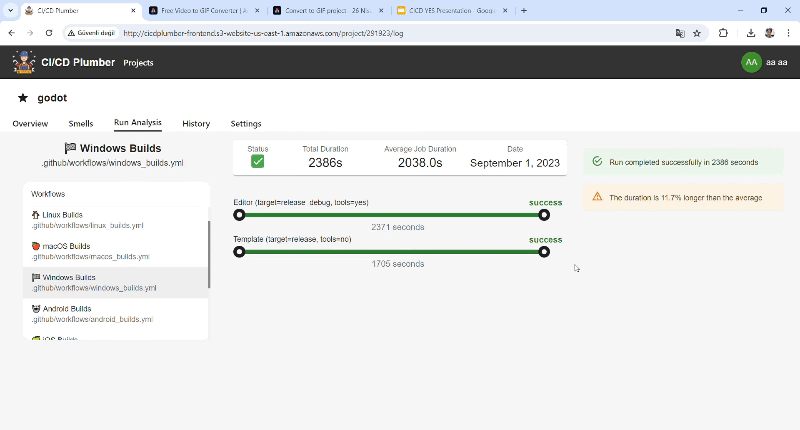Click the 1705 seconds label

[397, 264]
